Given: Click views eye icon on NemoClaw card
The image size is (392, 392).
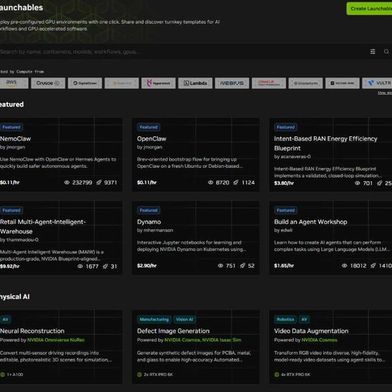Looking at the screenshot, I should 67,182.
